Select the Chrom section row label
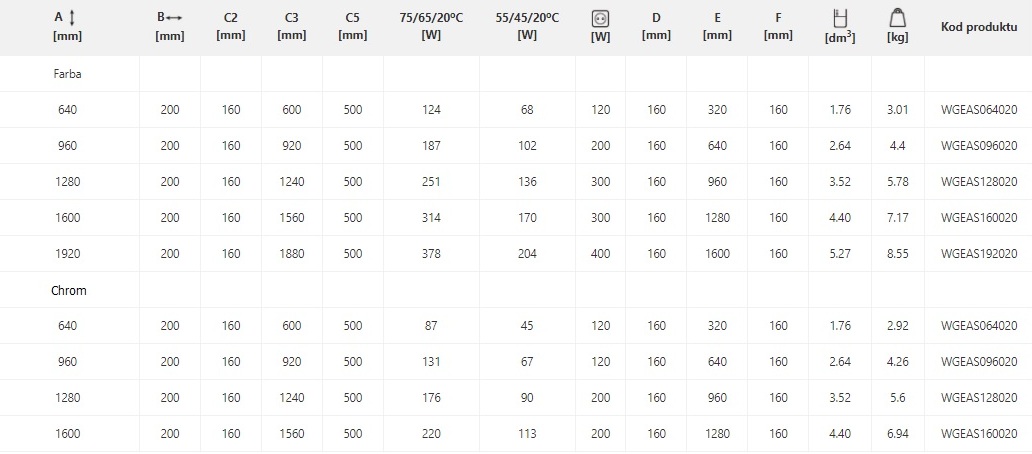Viewport: 1032px width, 454px height. 68,290
